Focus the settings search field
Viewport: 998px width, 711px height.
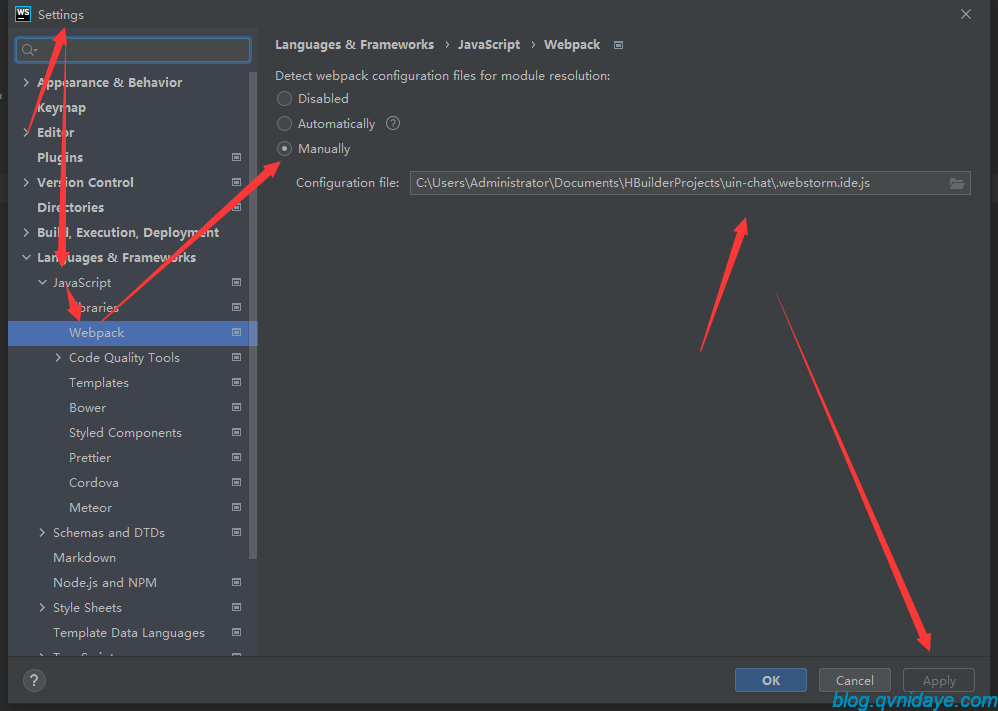click(x=133, y=50)
